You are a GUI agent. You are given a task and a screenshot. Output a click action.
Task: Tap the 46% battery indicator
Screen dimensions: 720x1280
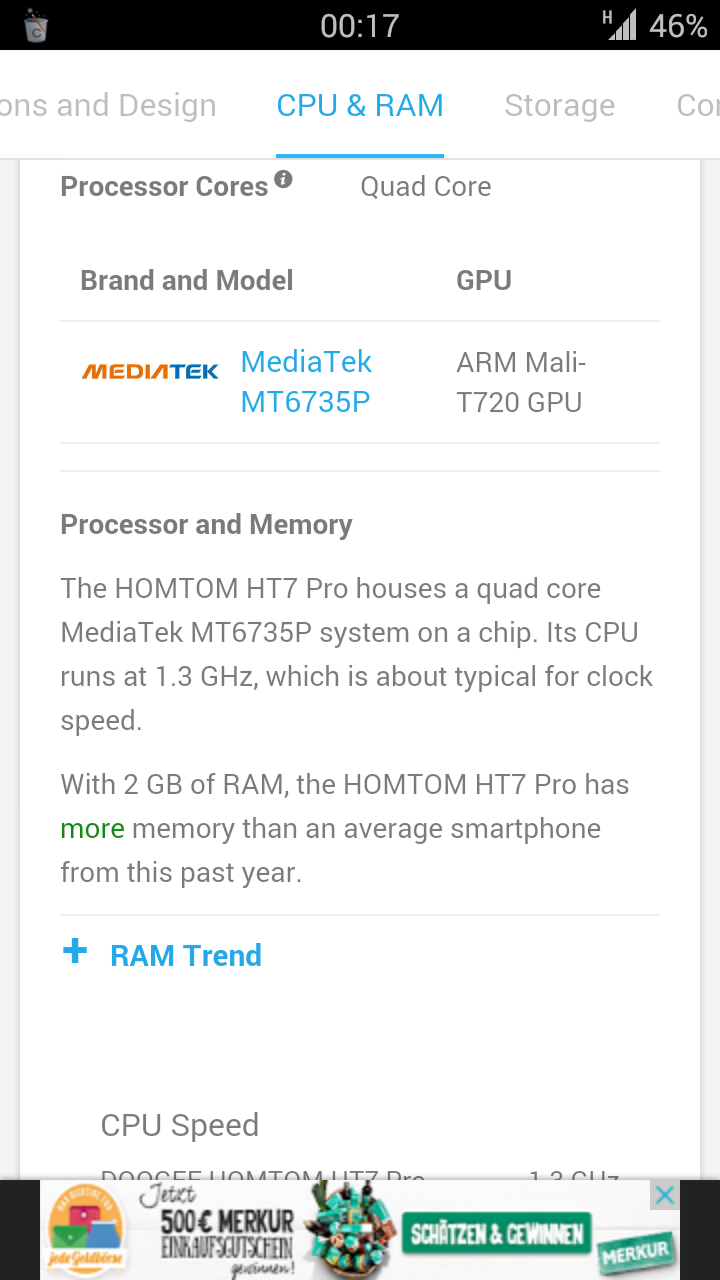678,26
